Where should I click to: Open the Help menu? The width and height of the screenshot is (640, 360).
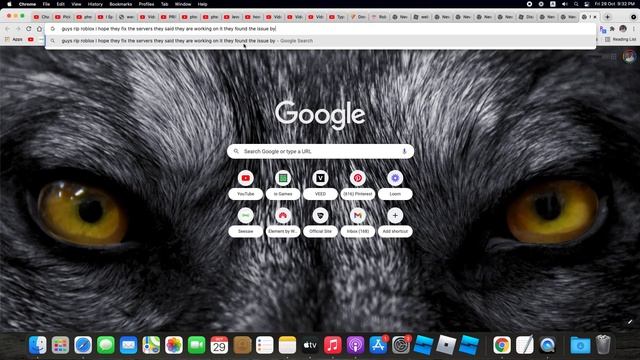point(202,4)
